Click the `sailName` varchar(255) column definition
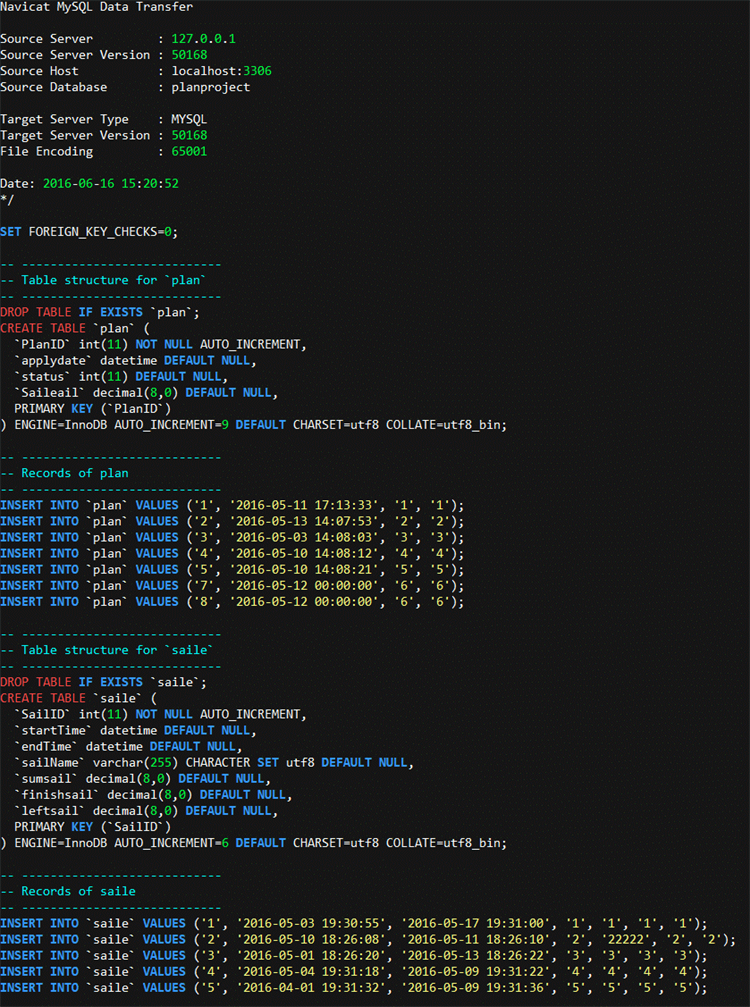Image resolution: width=750 pixels, height=1007 pixels. tap(214, 762)
